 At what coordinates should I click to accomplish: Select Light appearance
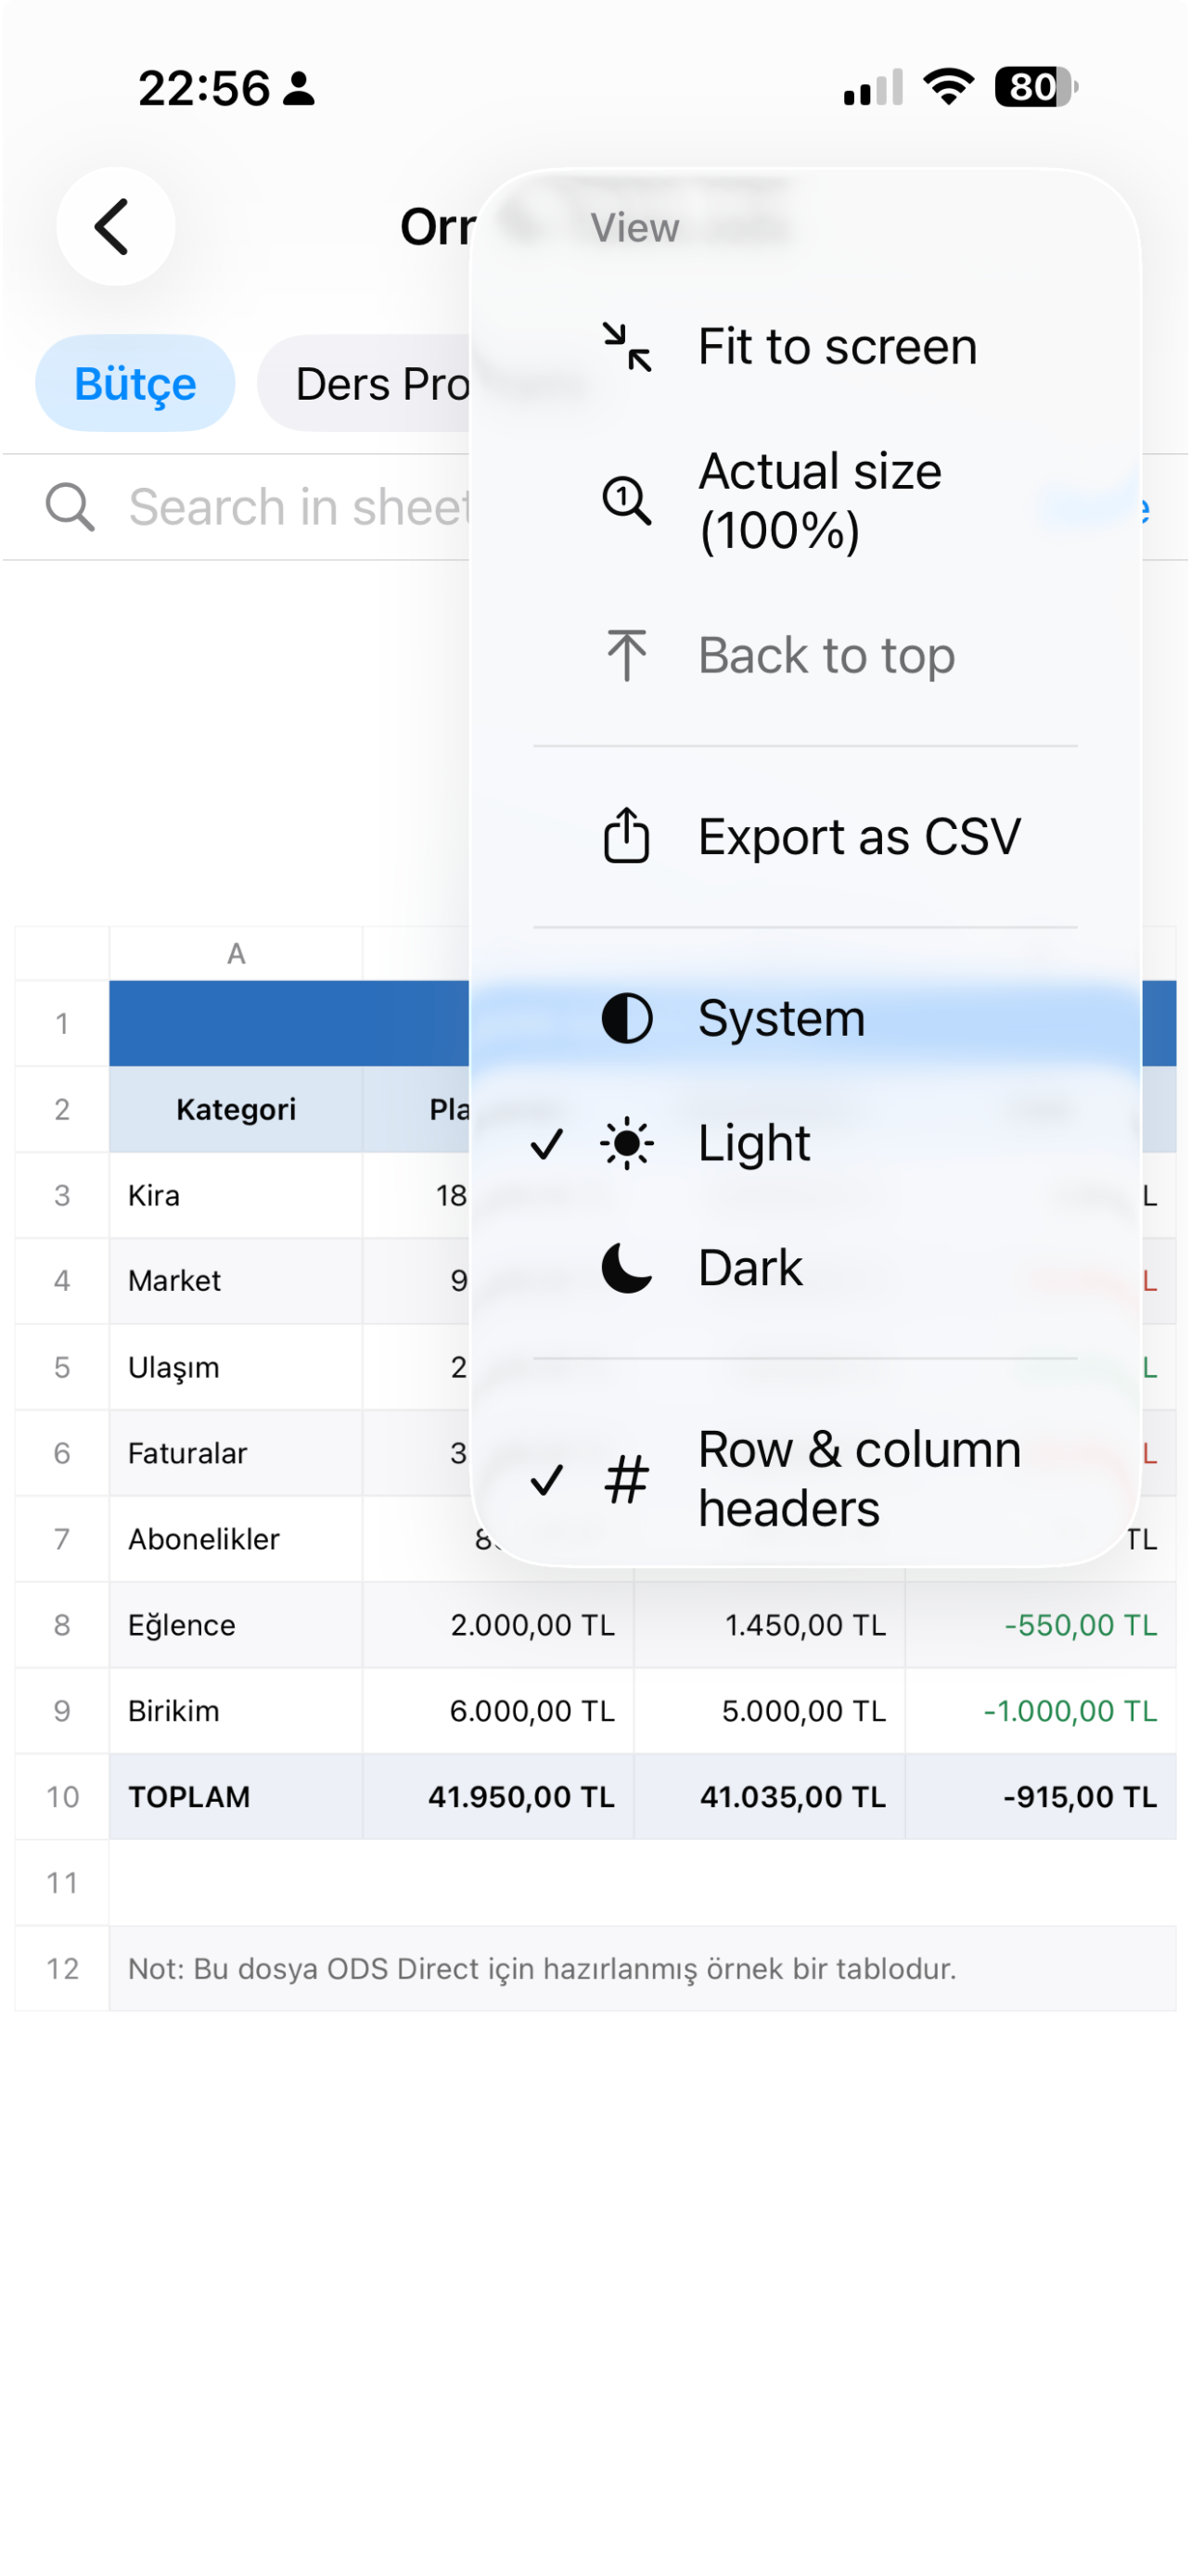coord(805,1144)
